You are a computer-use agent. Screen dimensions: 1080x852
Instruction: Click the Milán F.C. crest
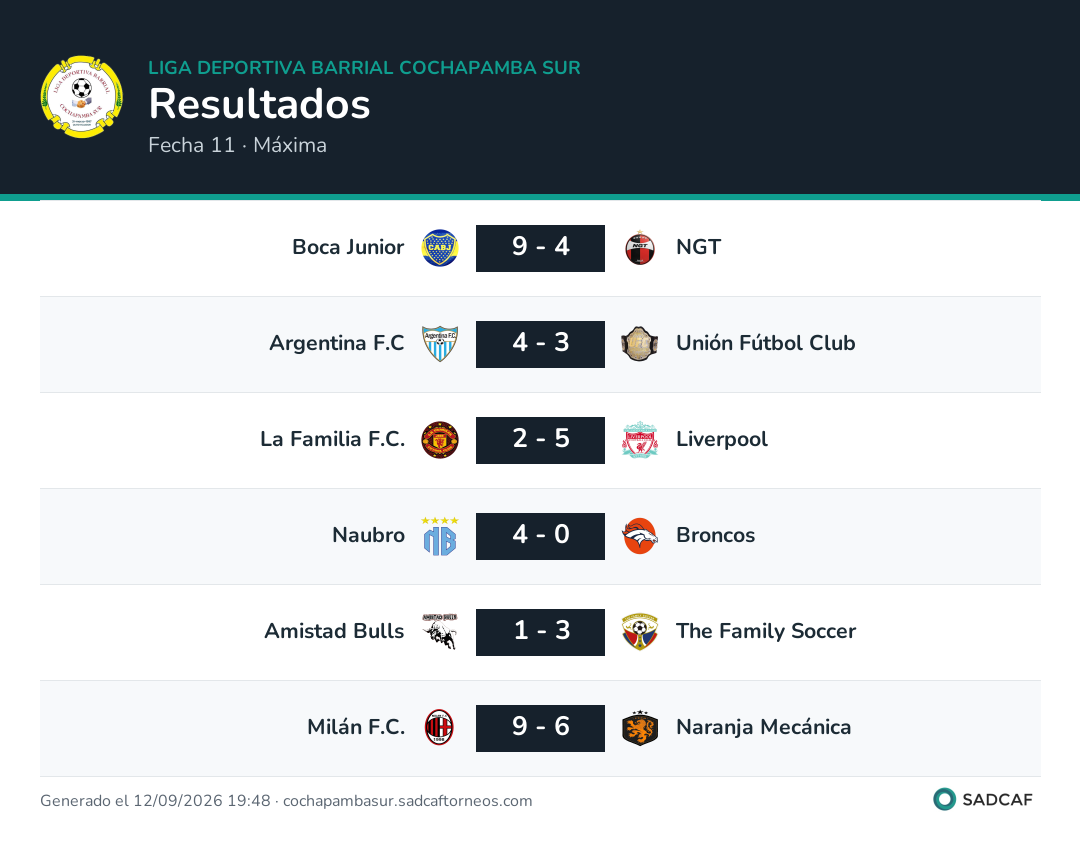point(439,728)
